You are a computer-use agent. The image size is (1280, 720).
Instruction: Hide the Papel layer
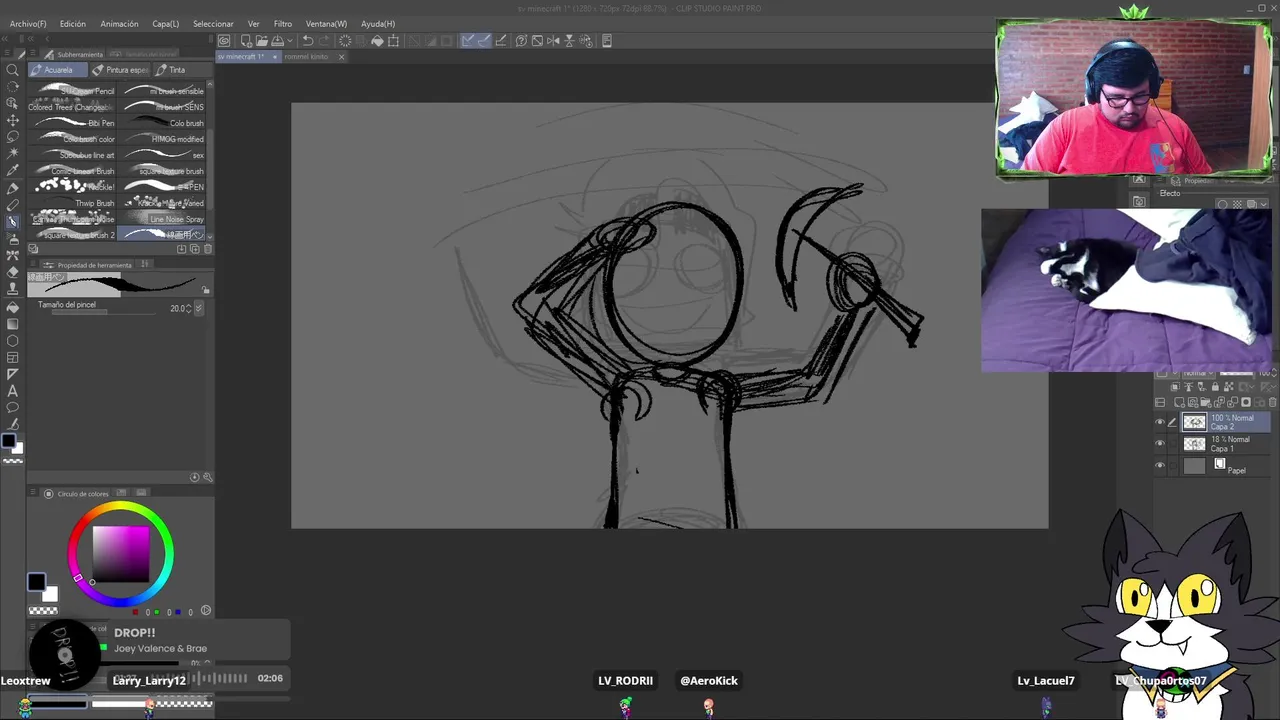1160,466
